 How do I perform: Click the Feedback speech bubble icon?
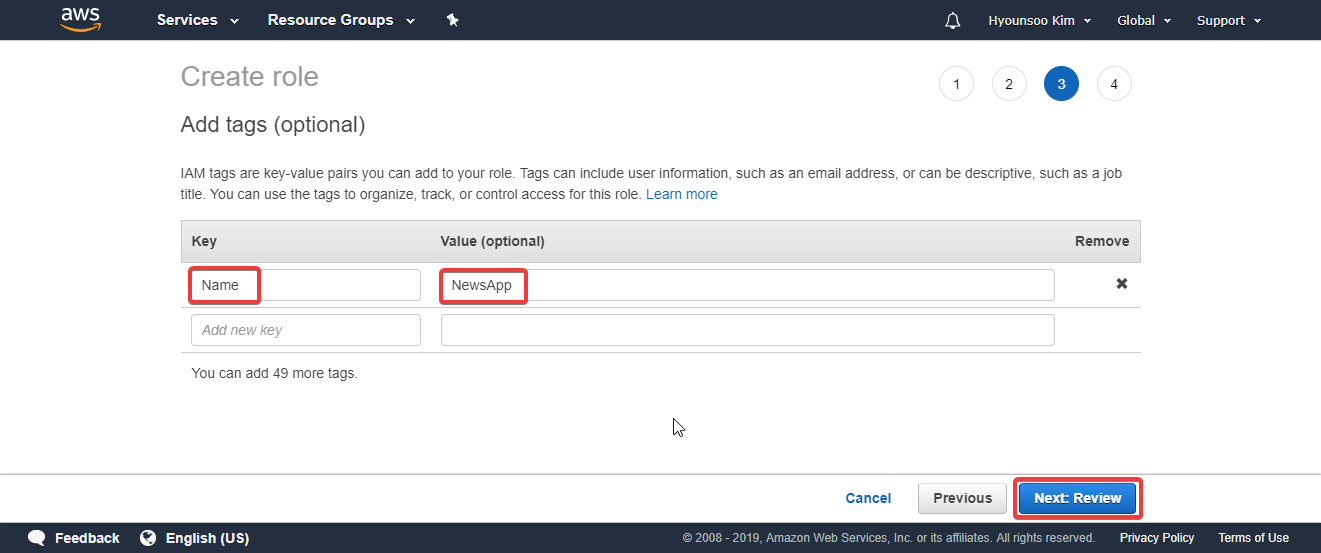pyautogui.click(x=37, y=538)
